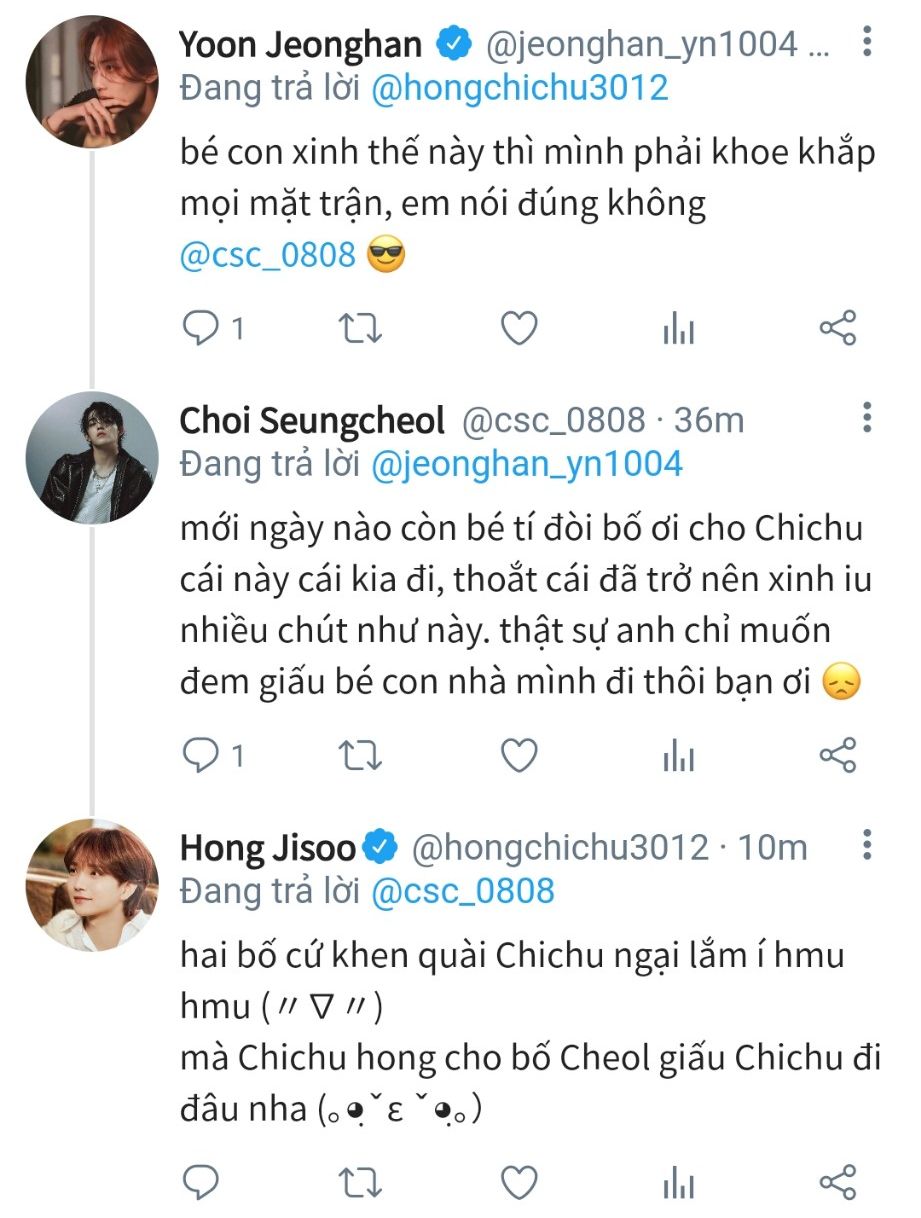Open Hong Jisoo's display name

[x=267, y=848]
